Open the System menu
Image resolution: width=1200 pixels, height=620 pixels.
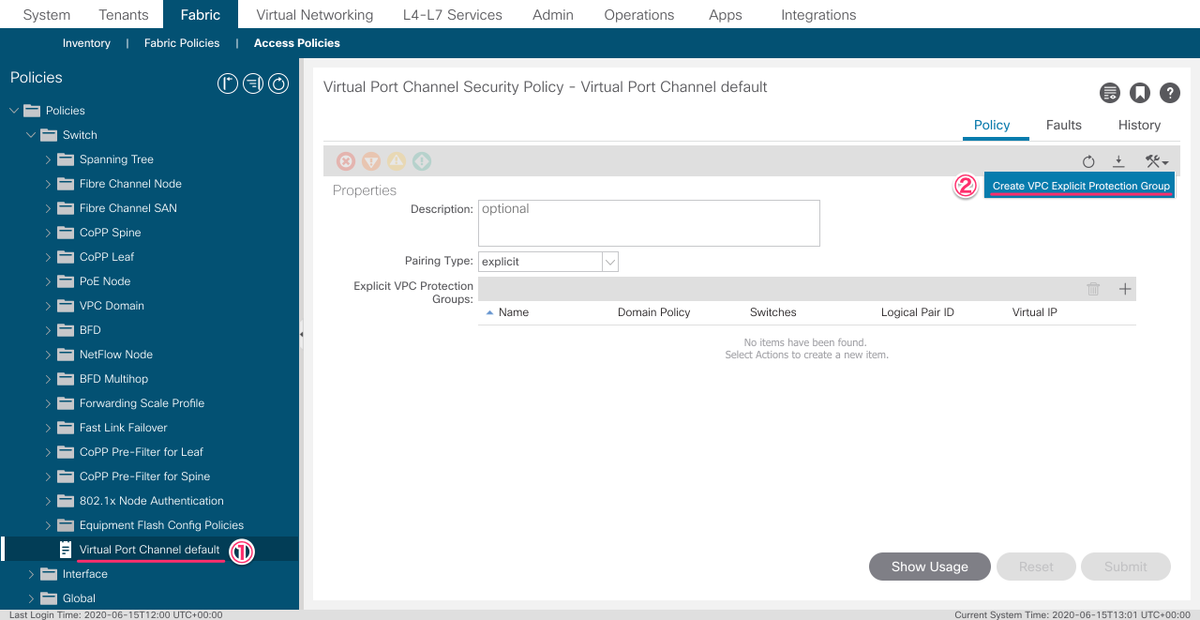point(47,15)
